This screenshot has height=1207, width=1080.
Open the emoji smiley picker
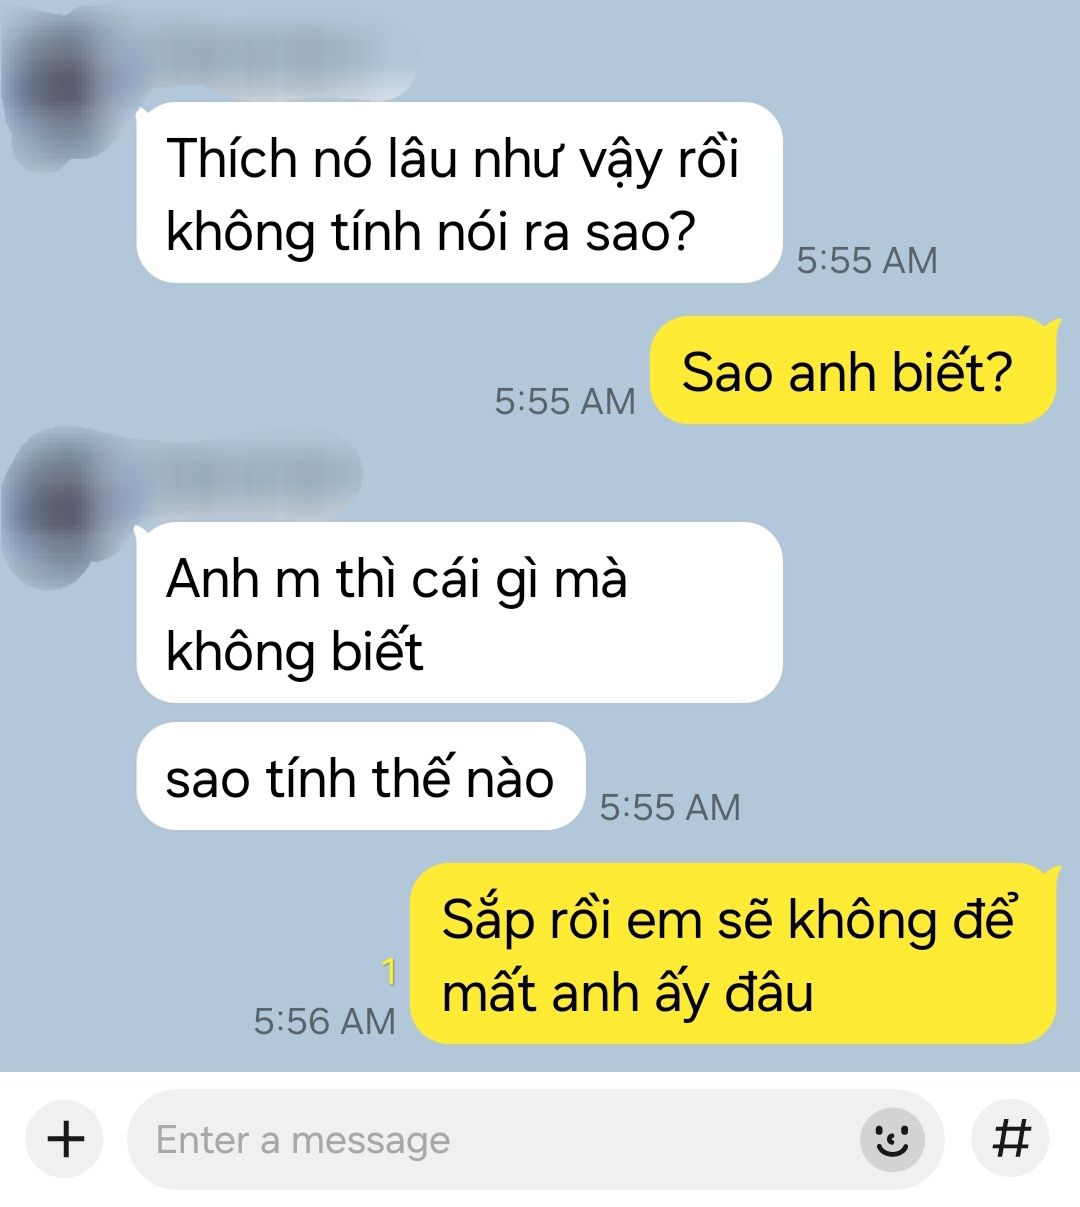[x=892, y=1139]
